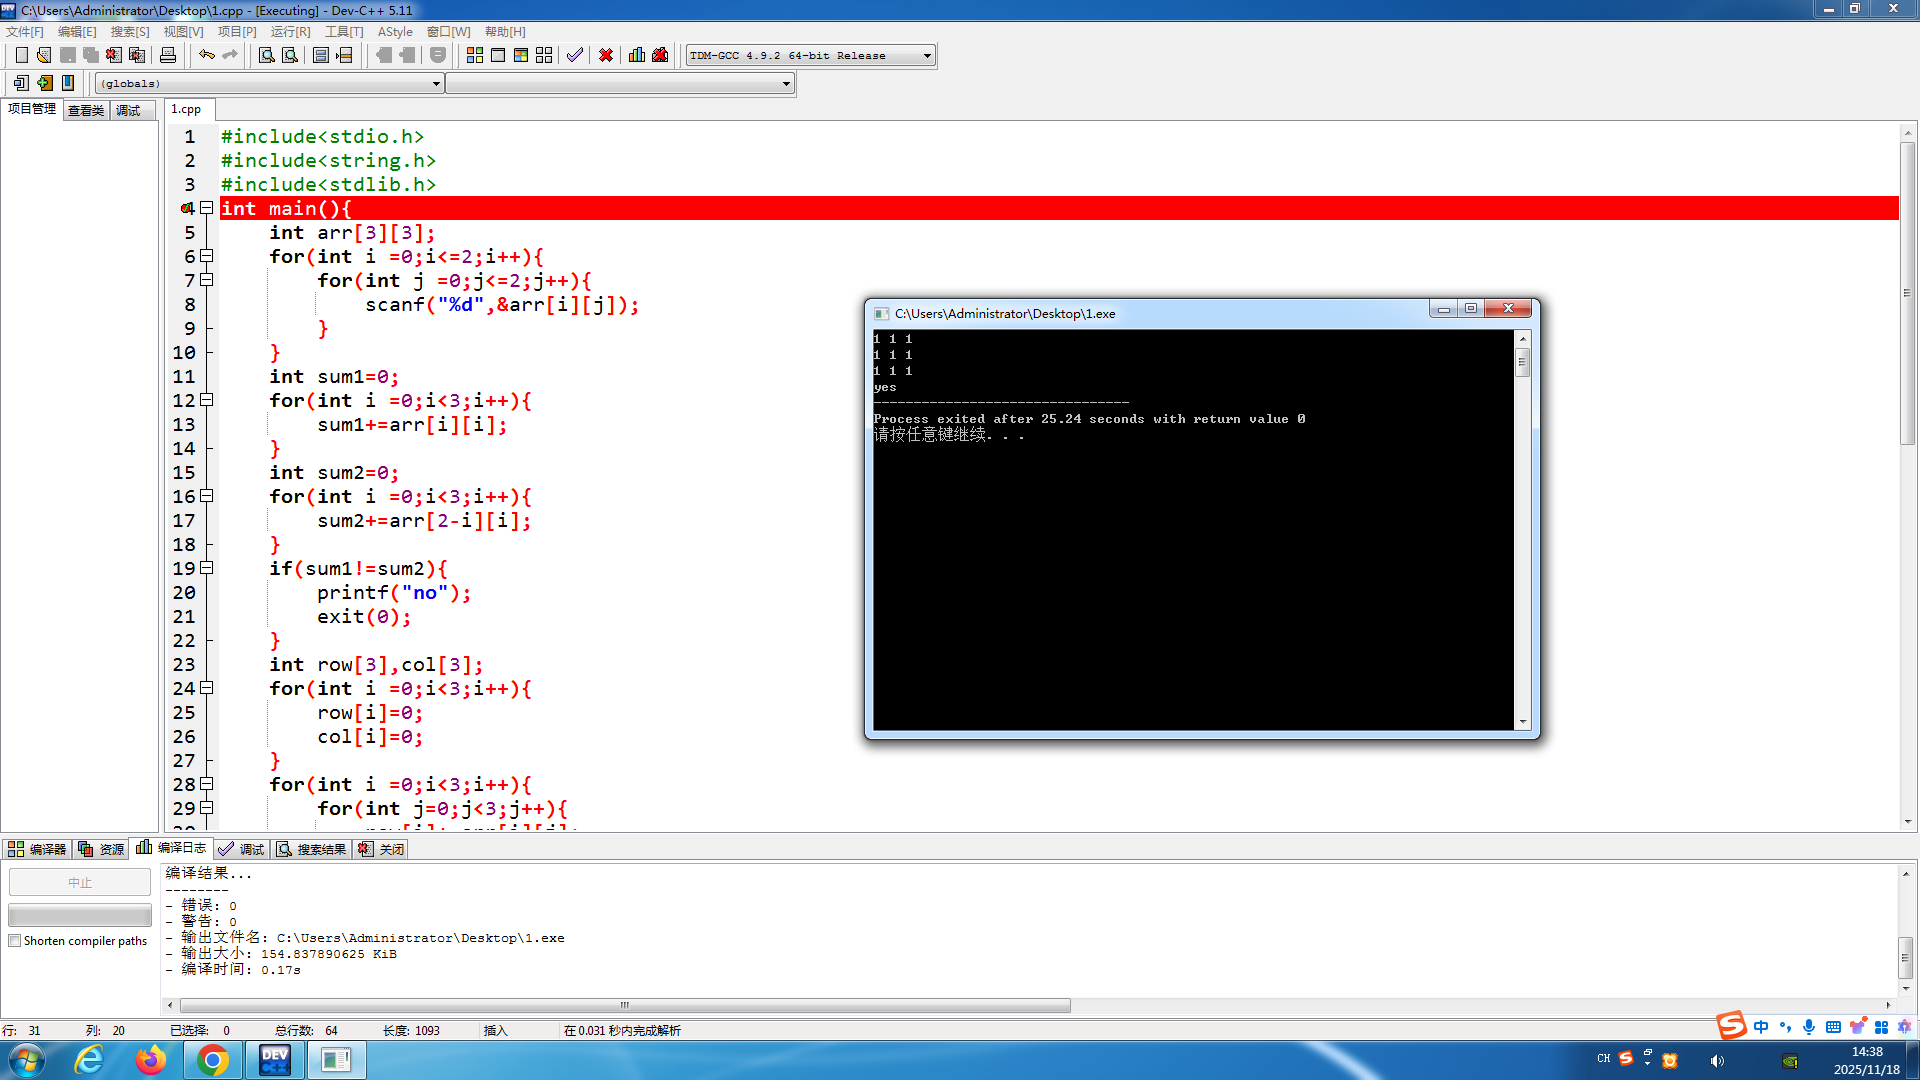This screenshot has width=1920, height=1080.
Task: Click the Syntax check checkmark icon
Action: click(574, 55)
